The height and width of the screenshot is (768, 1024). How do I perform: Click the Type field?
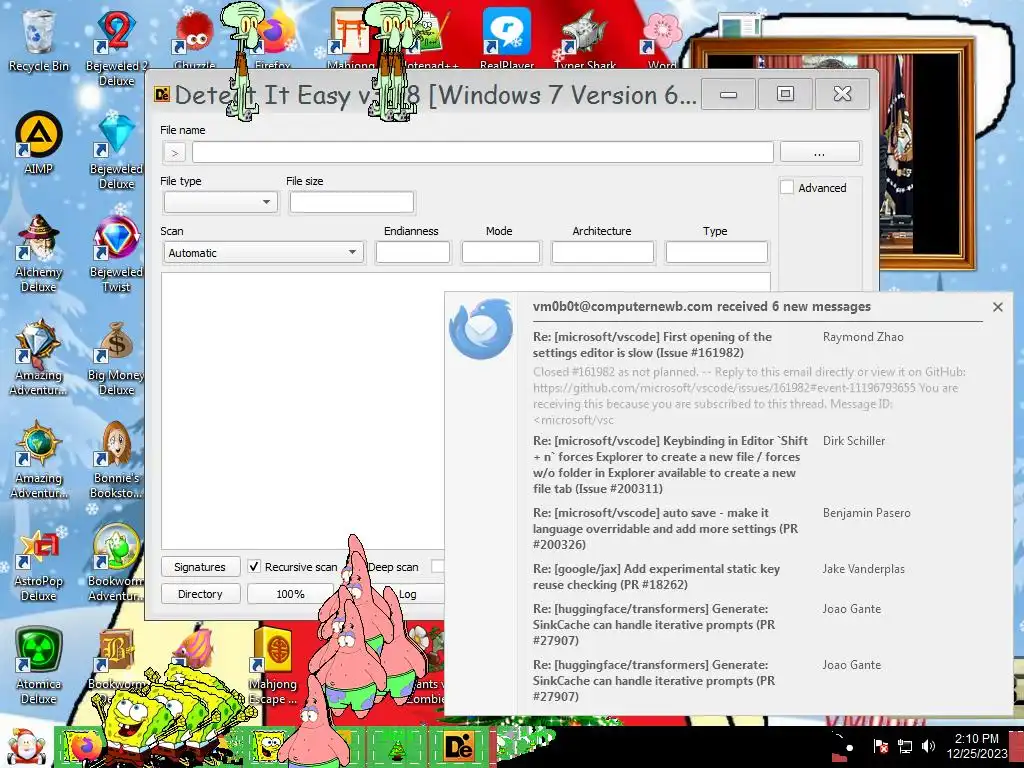(x=716, y=253)
